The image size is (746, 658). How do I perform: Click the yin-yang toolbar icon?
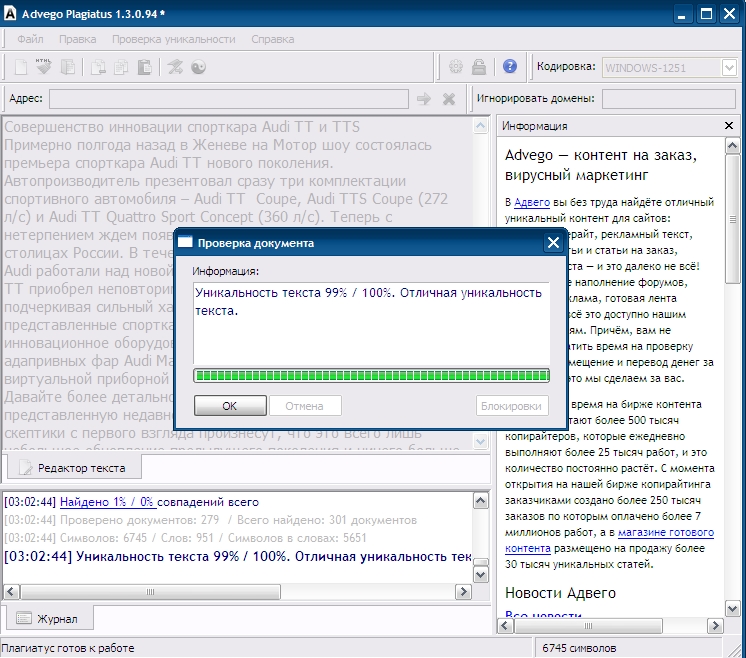coord(198,68)
